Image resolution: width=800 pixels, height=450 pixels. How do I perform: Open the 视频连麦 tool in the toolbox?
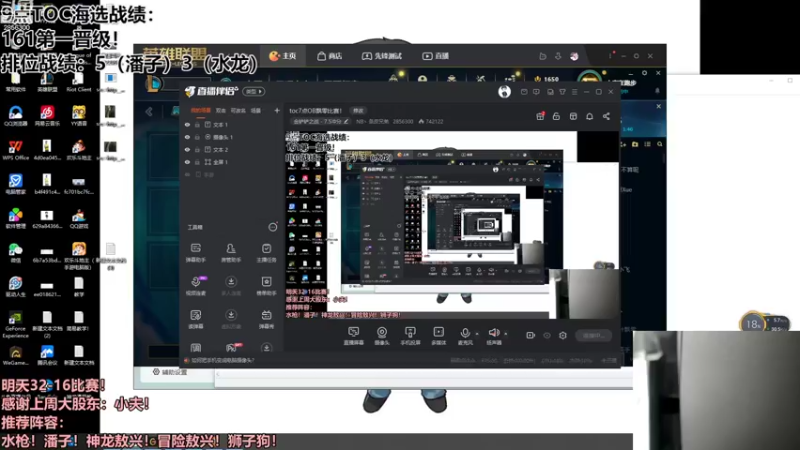point(195,286)
